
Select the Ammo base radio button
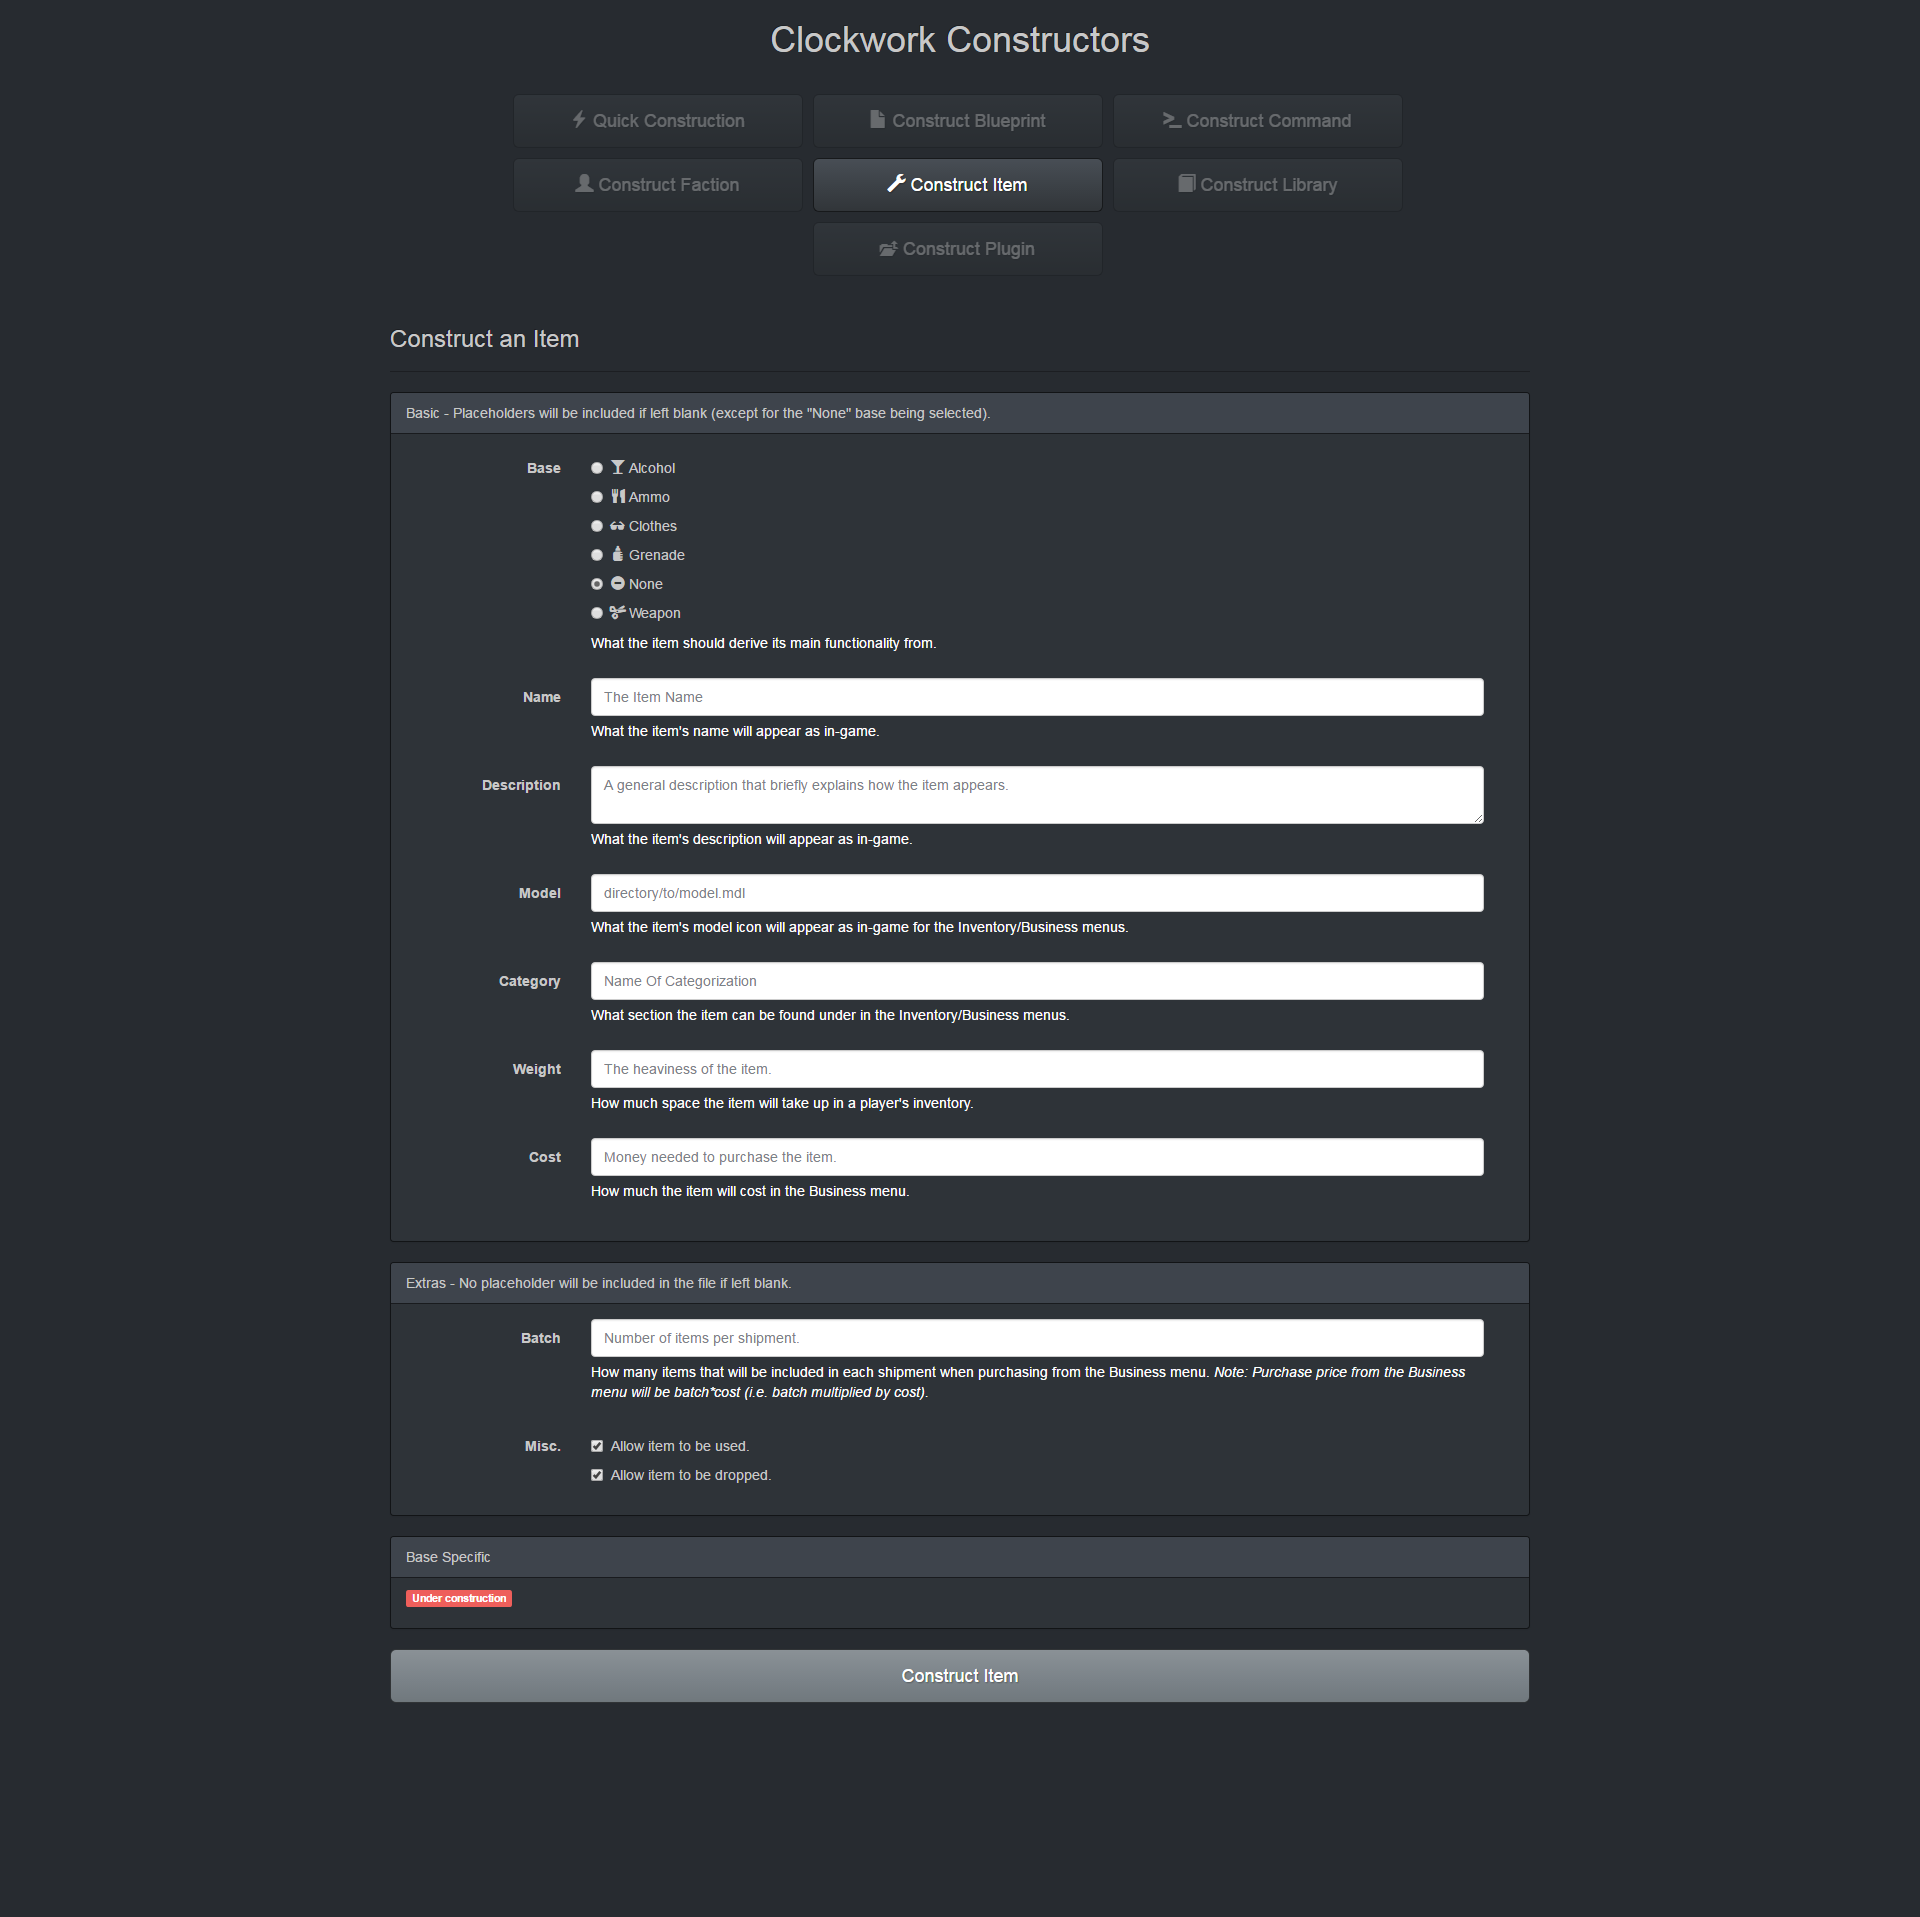(597, 497)
